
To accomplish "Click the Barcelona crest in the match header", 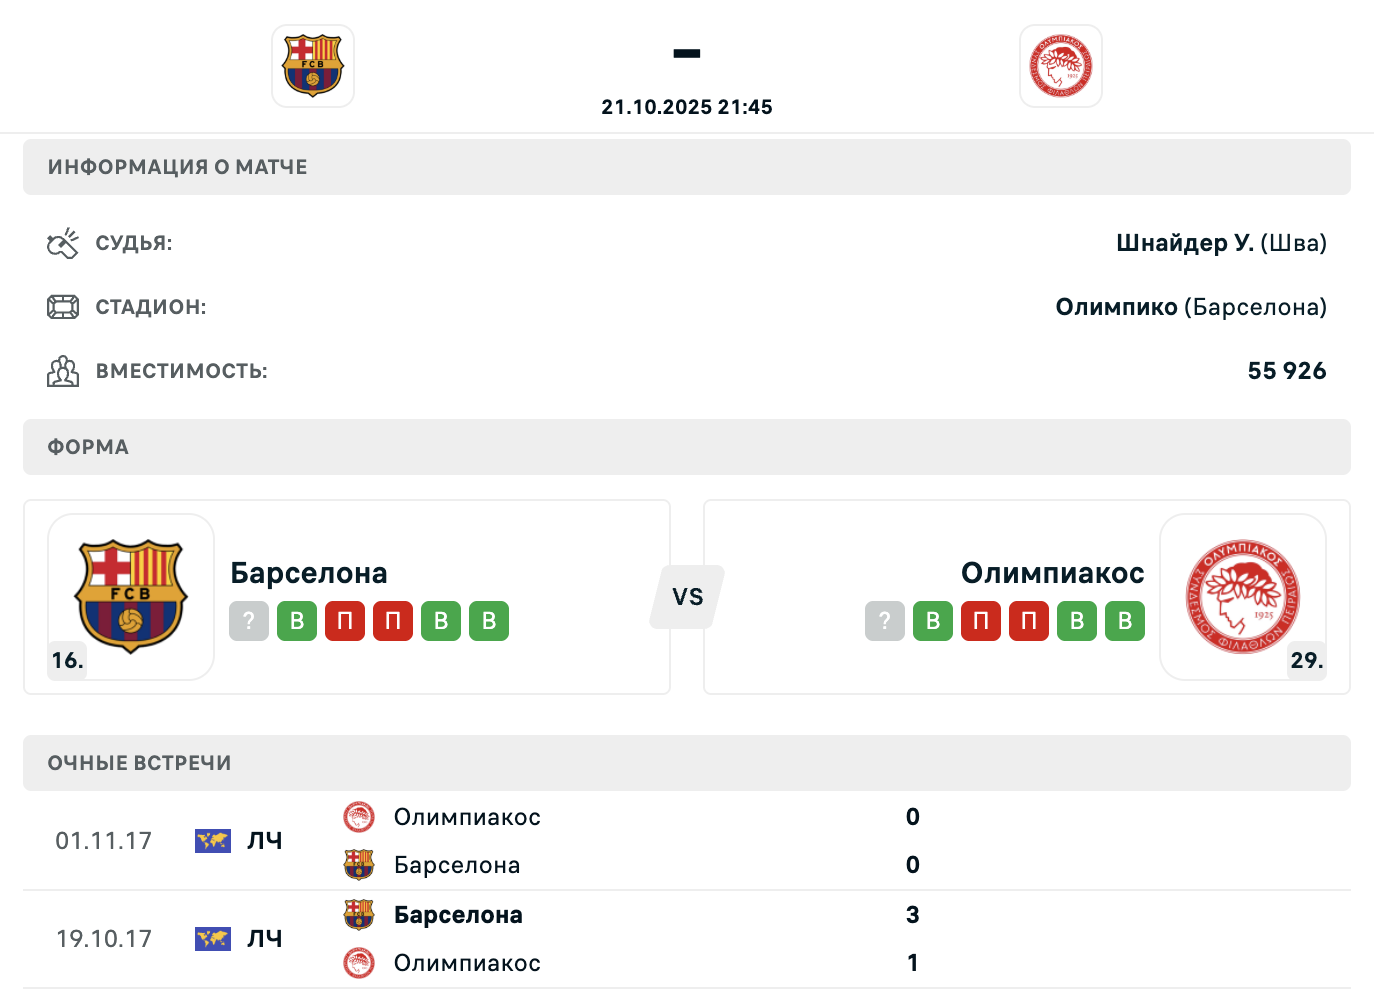I will pyautogui.click(x=313, y=66).
